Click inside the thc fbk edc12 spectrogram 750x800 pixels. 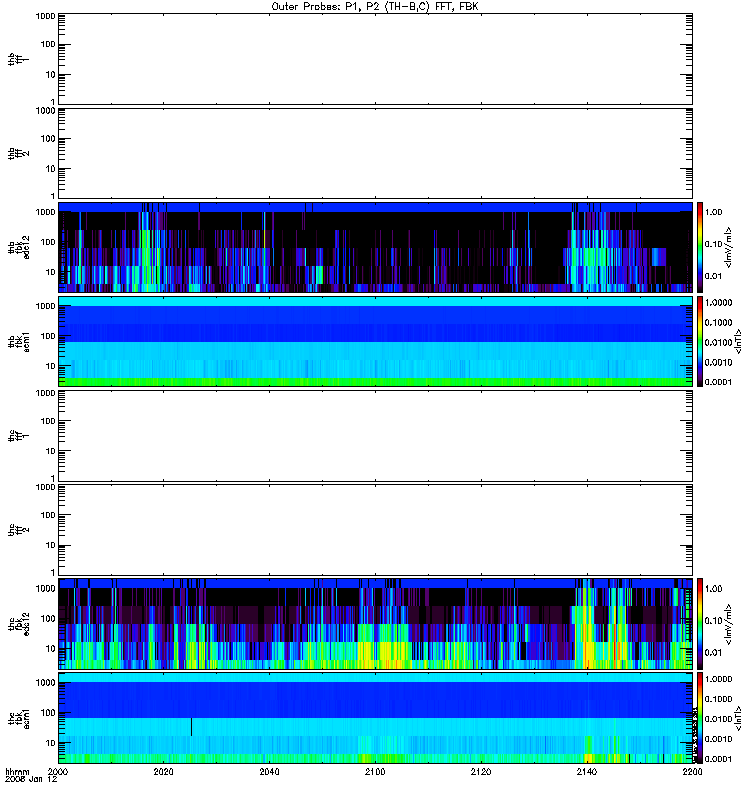pyautogui.click(x=375, y=623)
